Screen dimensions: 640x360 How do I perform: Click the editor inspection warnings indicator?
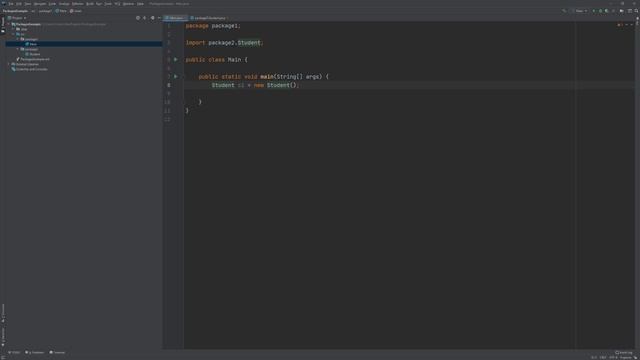pyautogui.click(x=620, y=25)
